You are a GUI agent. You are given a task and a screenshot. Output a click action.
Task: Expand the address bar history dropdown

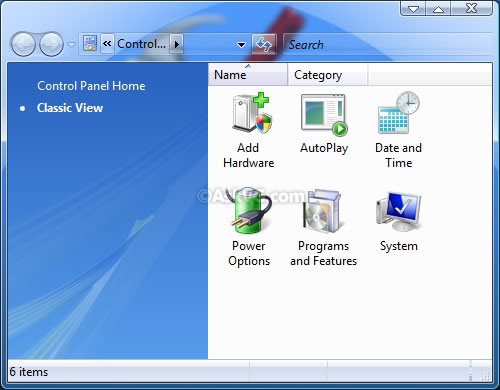[x=241, y=44]
